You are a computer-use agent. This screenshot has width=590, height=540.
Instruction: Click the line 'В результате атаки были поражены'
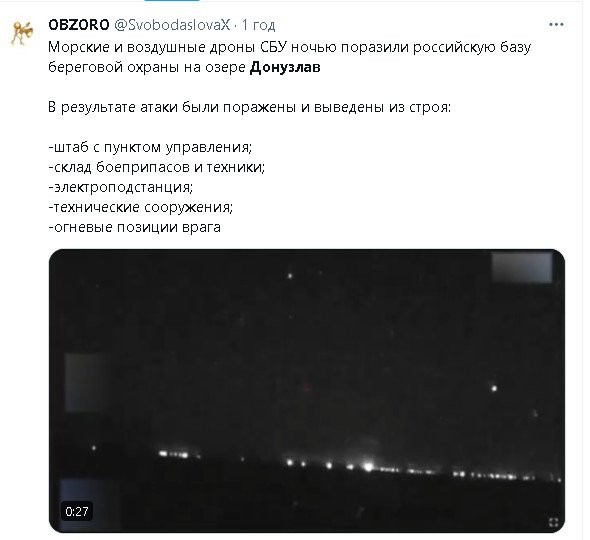(x=172, y=107)
